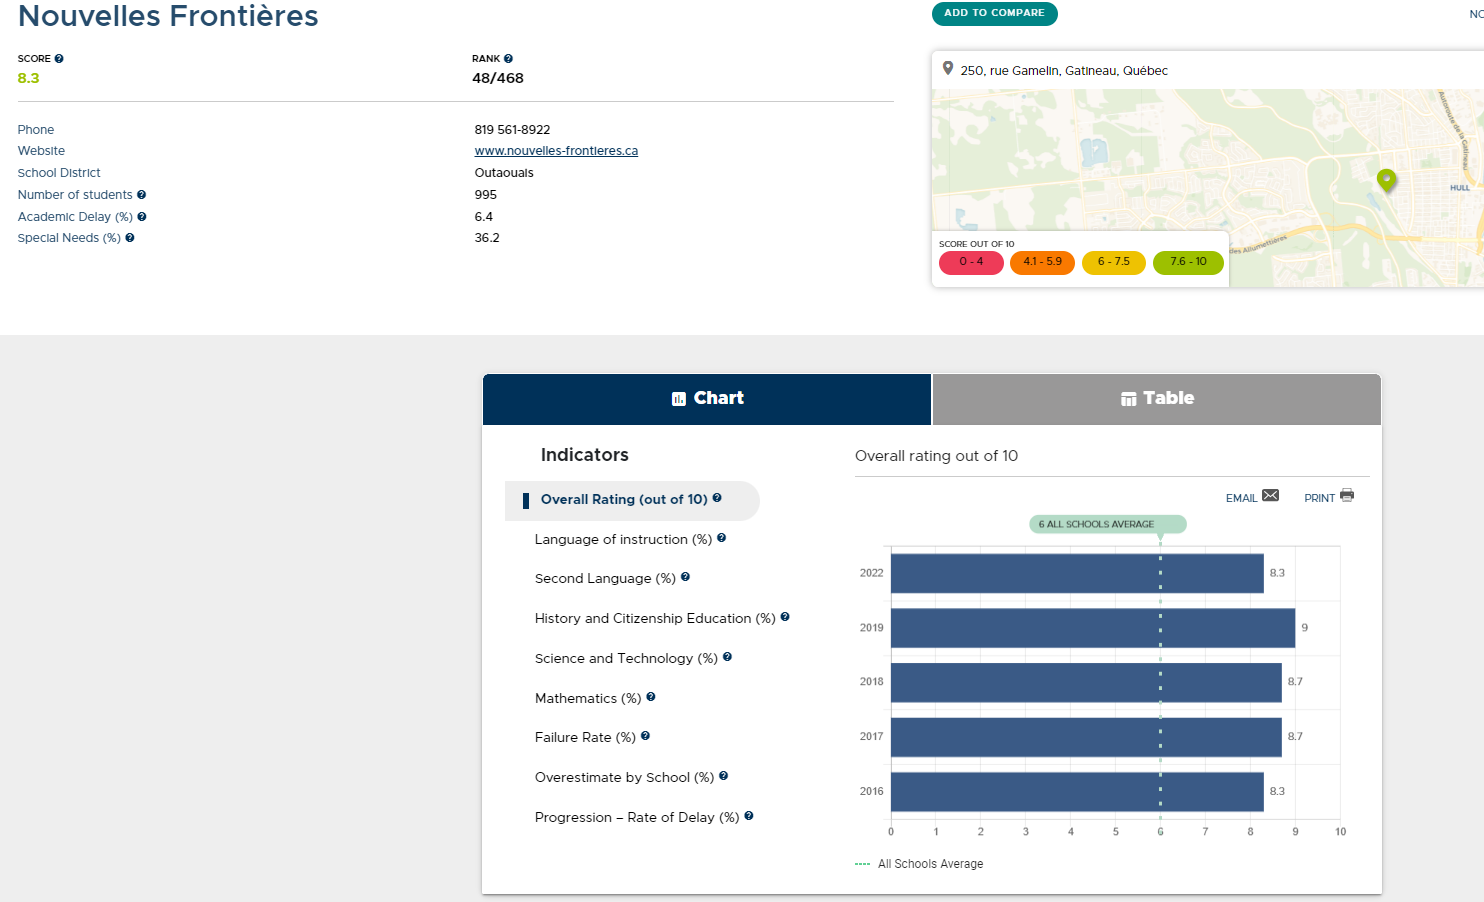Switch to the Table tab
Screen dimensions: 1484x902
pos(1157,399)
